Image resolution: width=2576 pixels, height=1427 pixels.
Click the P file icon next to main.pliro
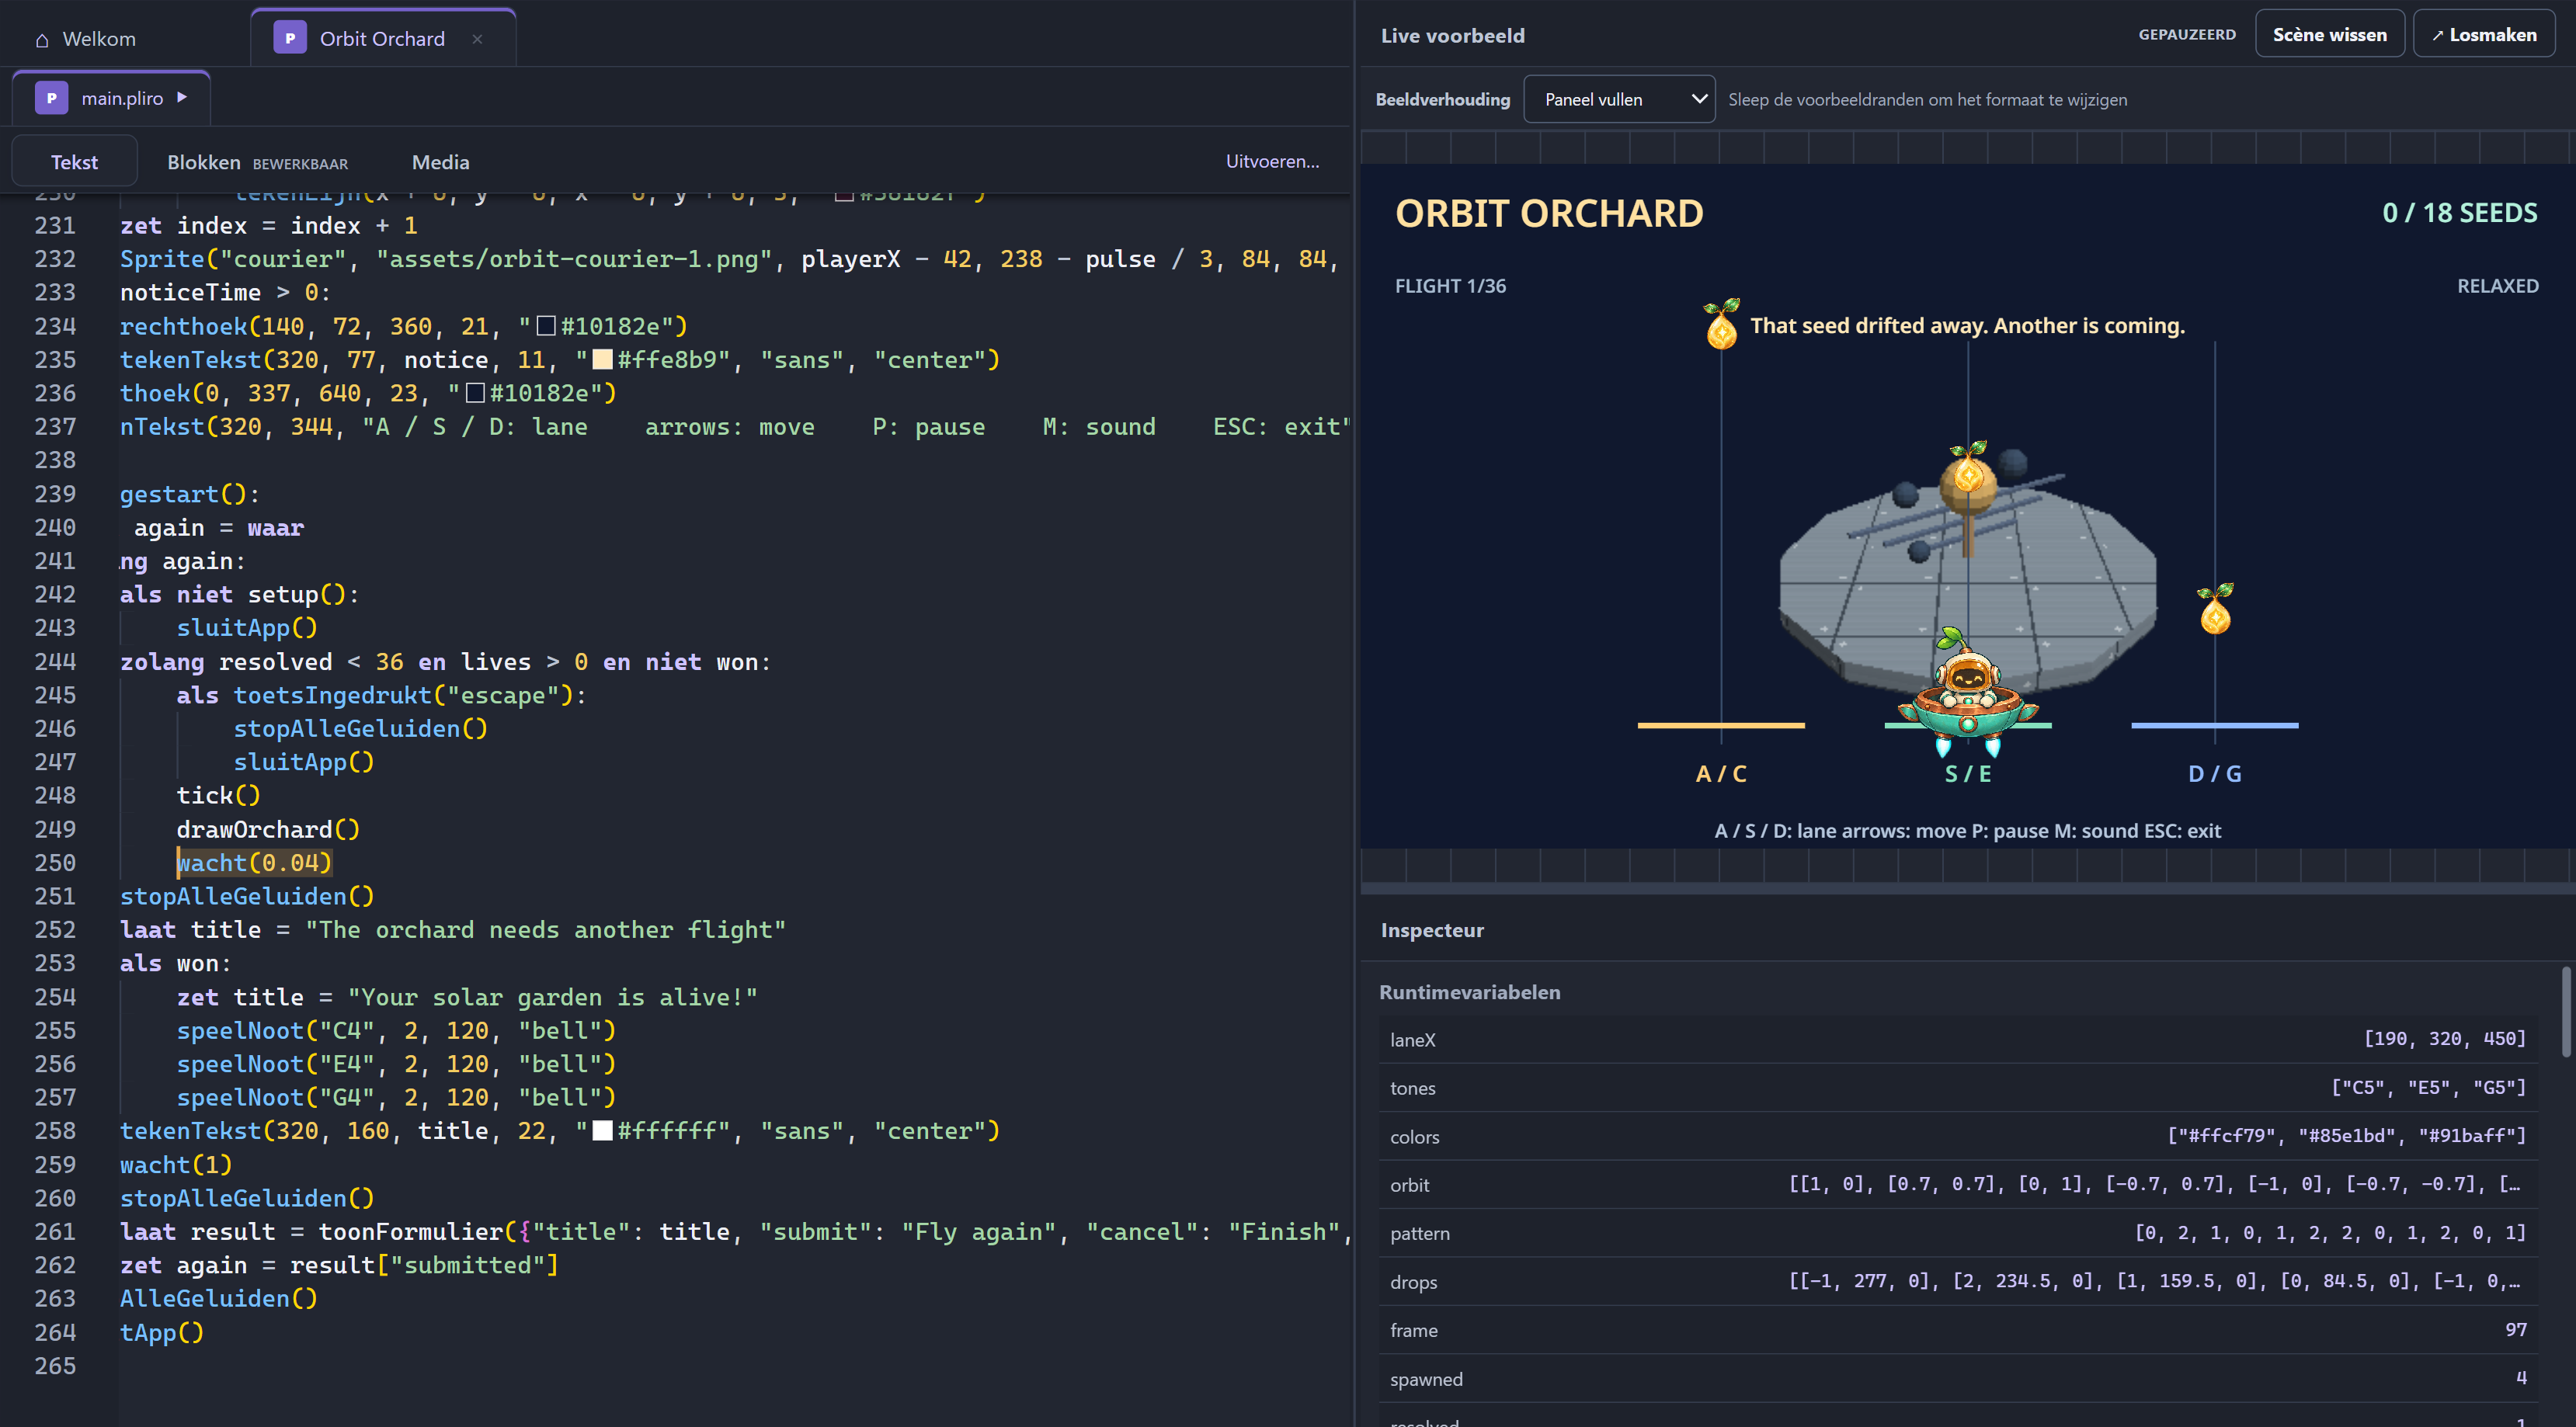[x=52, y=98]
